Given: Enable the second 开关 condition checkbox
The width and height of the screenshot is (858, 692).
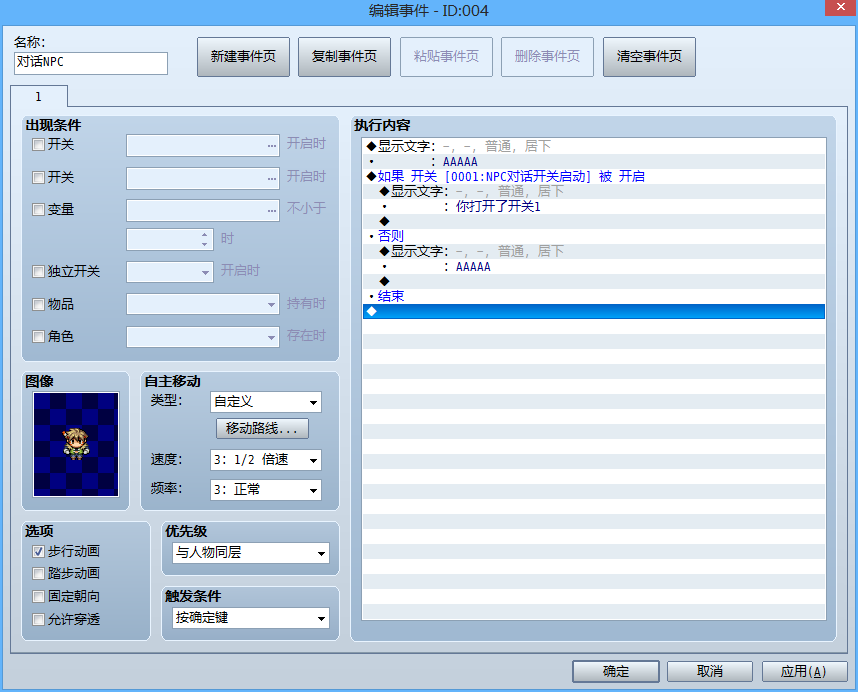Looking at the screenshot, I should click(38, 178).
